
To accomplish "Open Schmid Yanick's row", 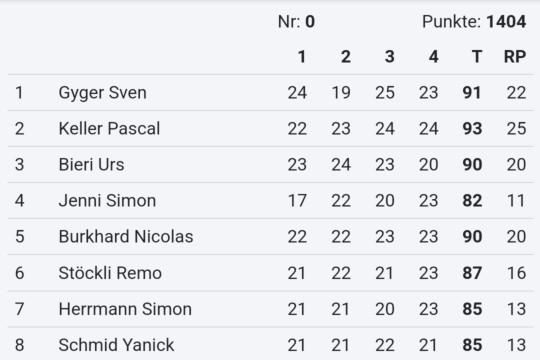I will [x=270, y=344].
